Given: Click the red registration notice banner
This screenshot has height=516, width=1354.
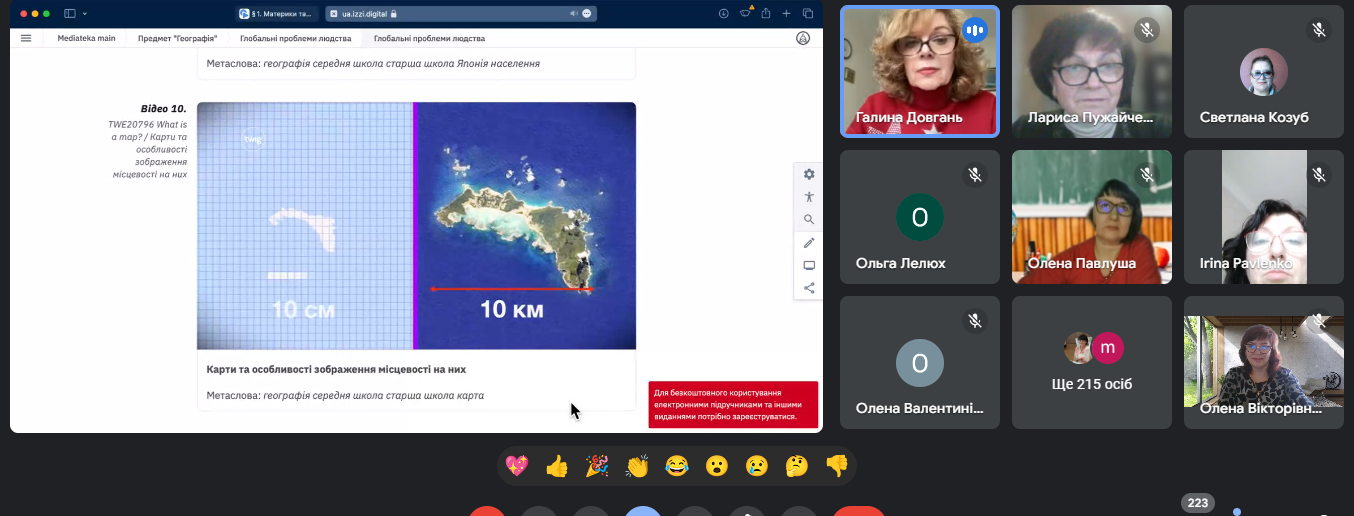Looking at the screenshot, I should click(x=733, y=404).
